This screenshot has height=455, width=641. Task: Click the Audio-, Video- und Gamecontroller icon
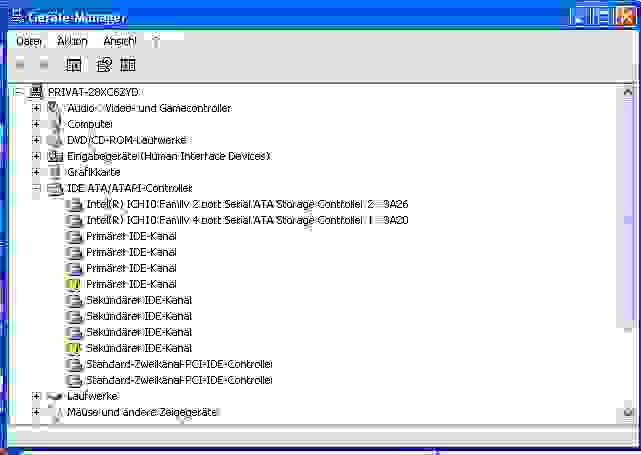tap(55, 108)
